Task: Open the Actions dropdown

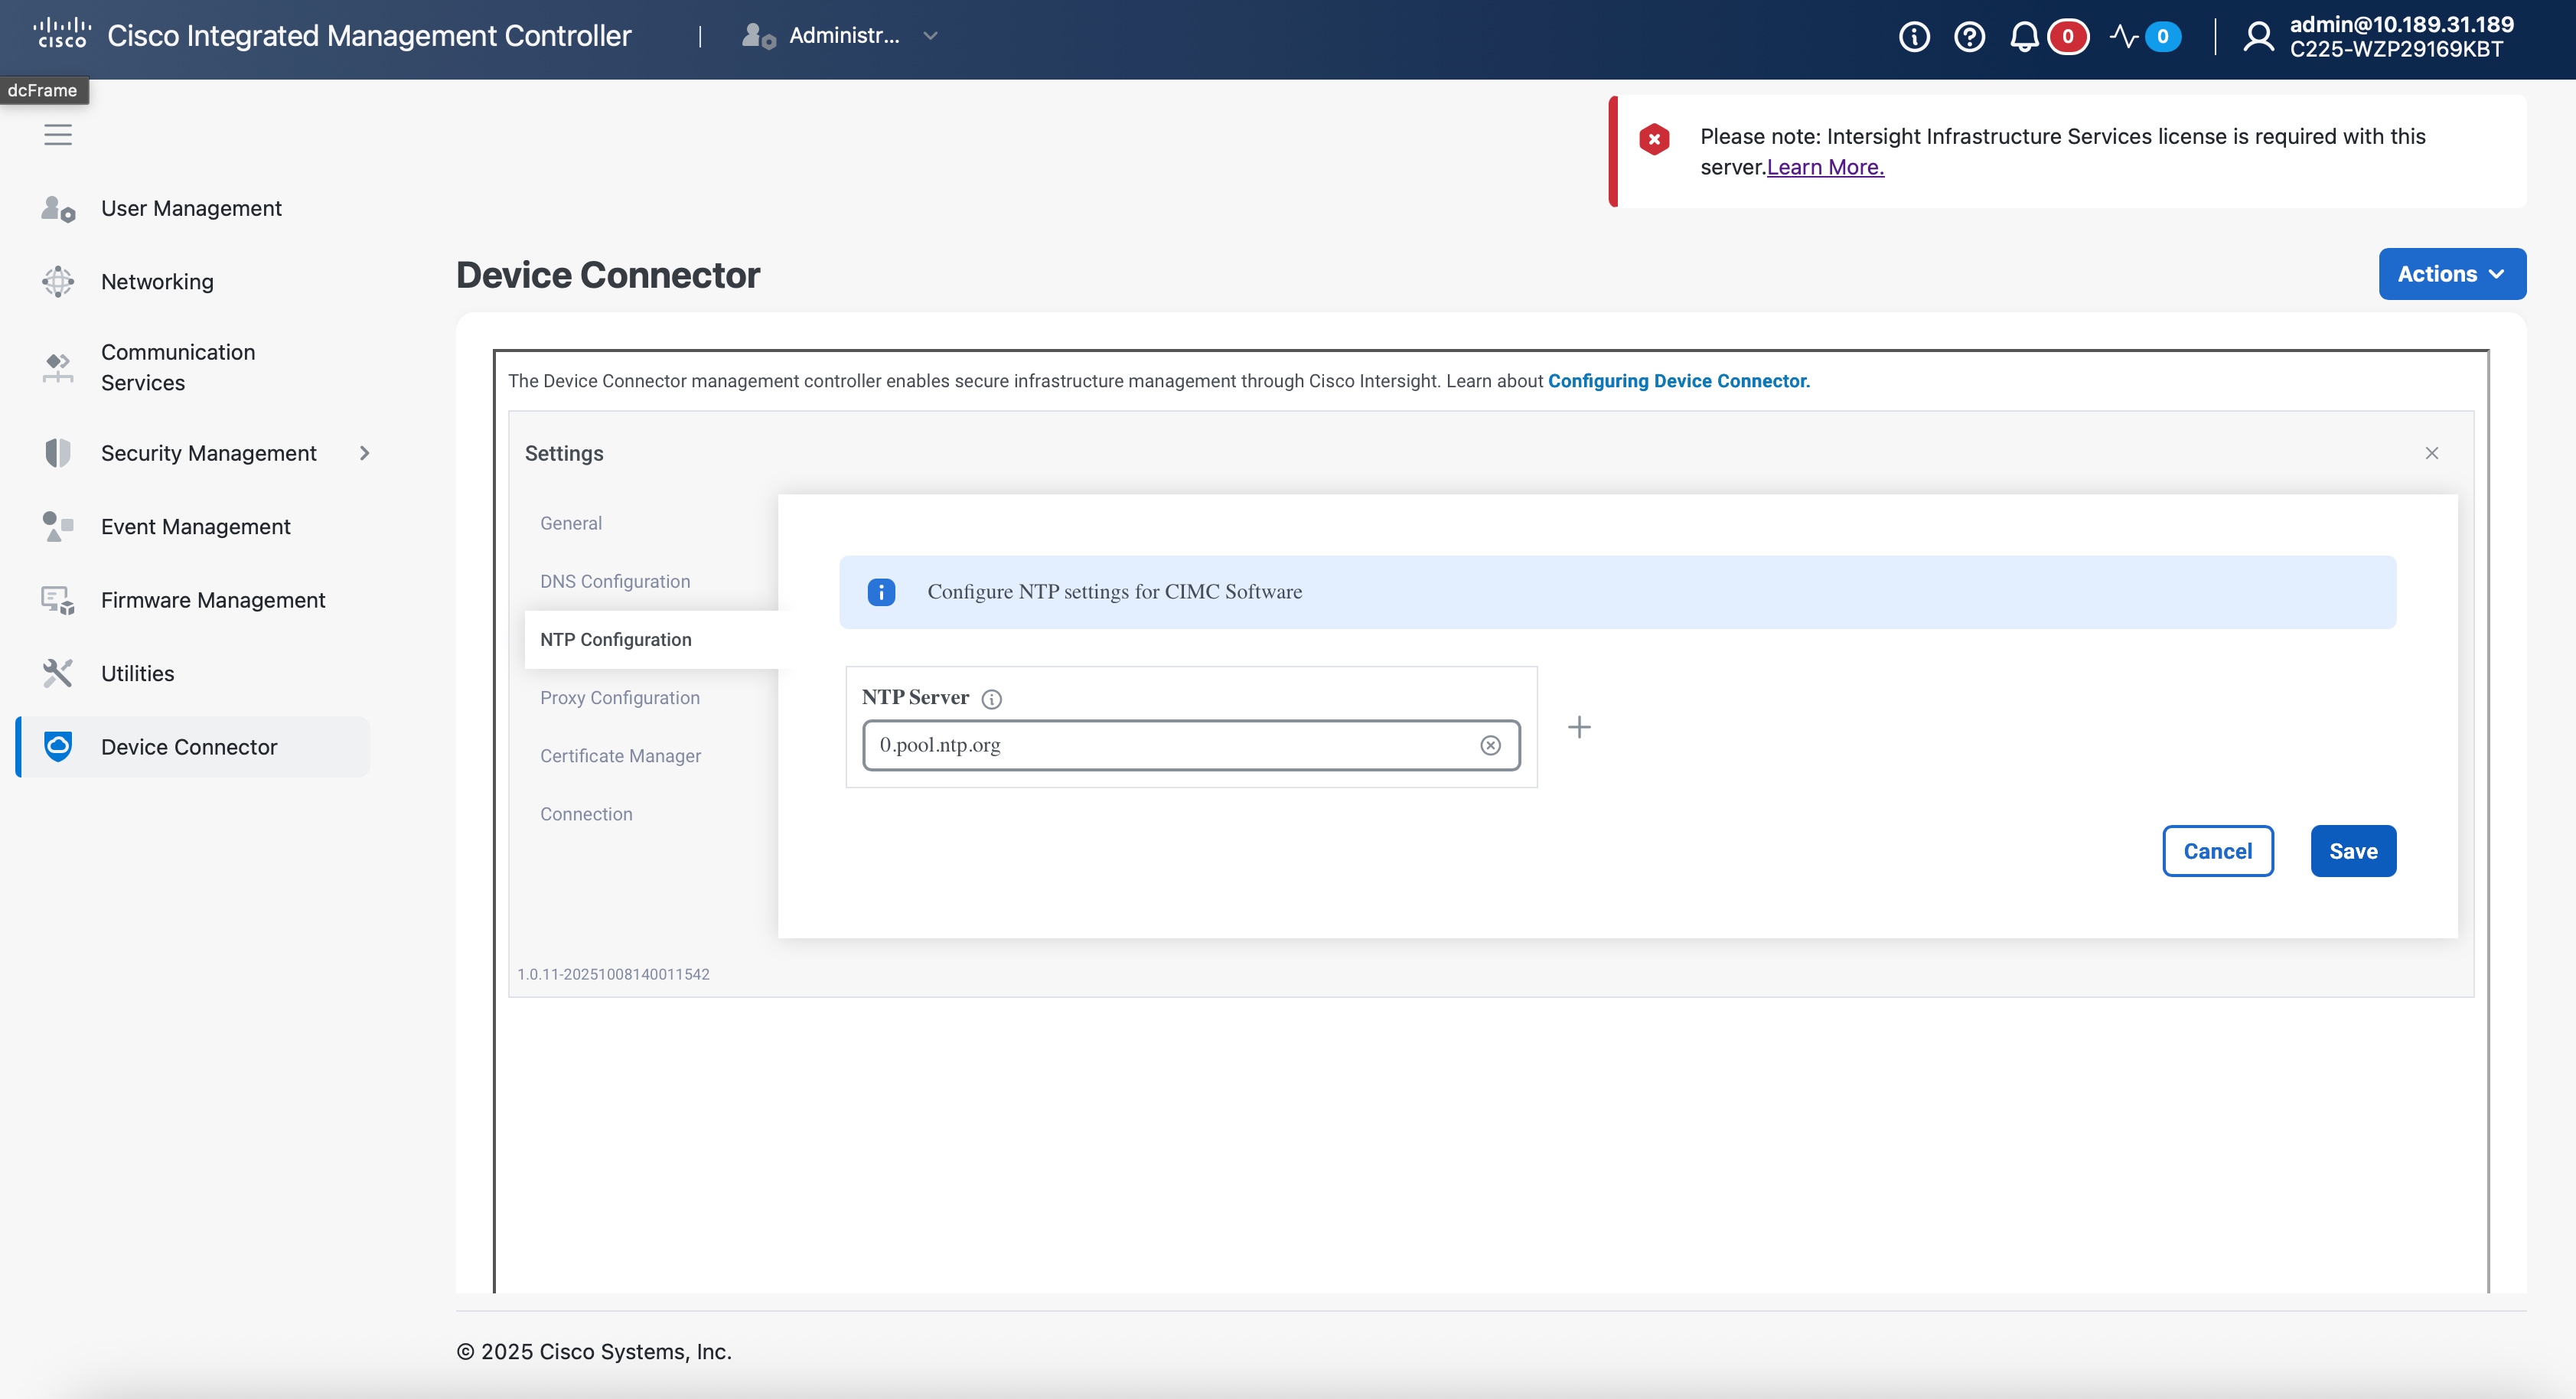Action: click(x=2451, y=273)
